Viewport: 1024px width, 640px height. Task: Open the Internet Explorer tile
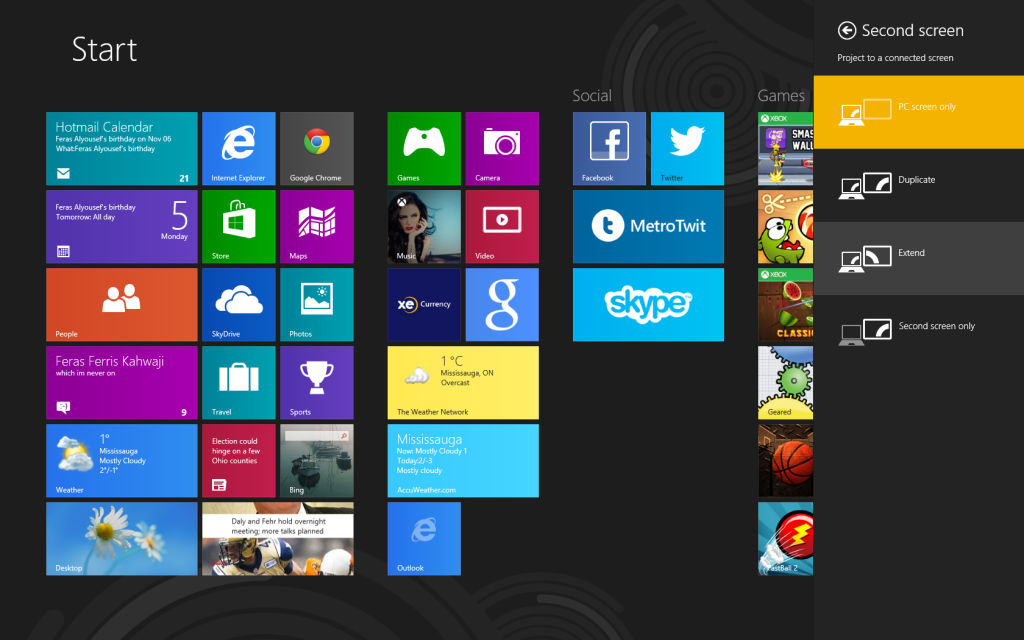pos(238,148)
